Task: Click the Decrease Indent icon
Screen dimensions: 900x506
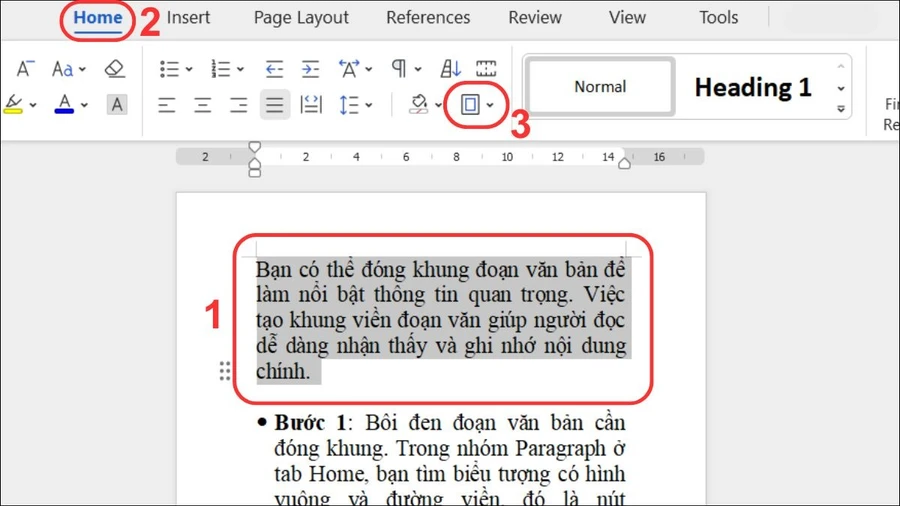Action: coord(274,69)
